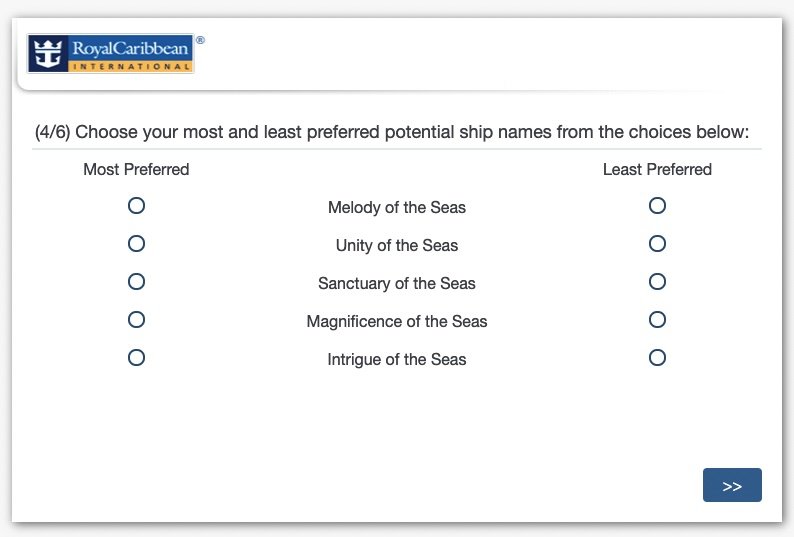The width and height of the screenshot is (794, 537).
Task: Click the Magnificence of the Seas label
Action: click(397, 322)
